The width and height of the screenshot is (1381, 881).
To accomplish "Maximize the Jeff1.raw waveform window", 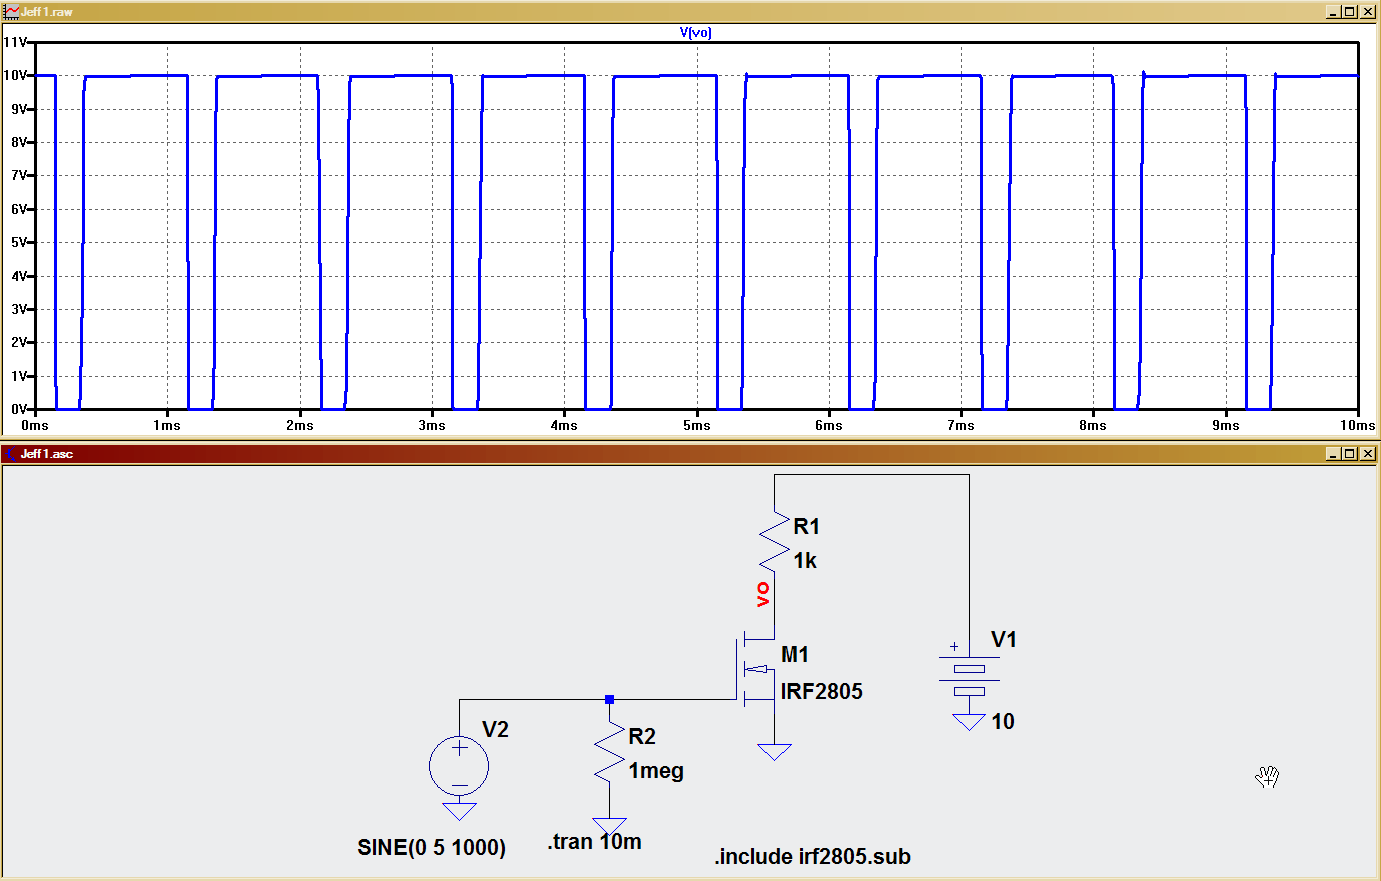I will 1349,12.
